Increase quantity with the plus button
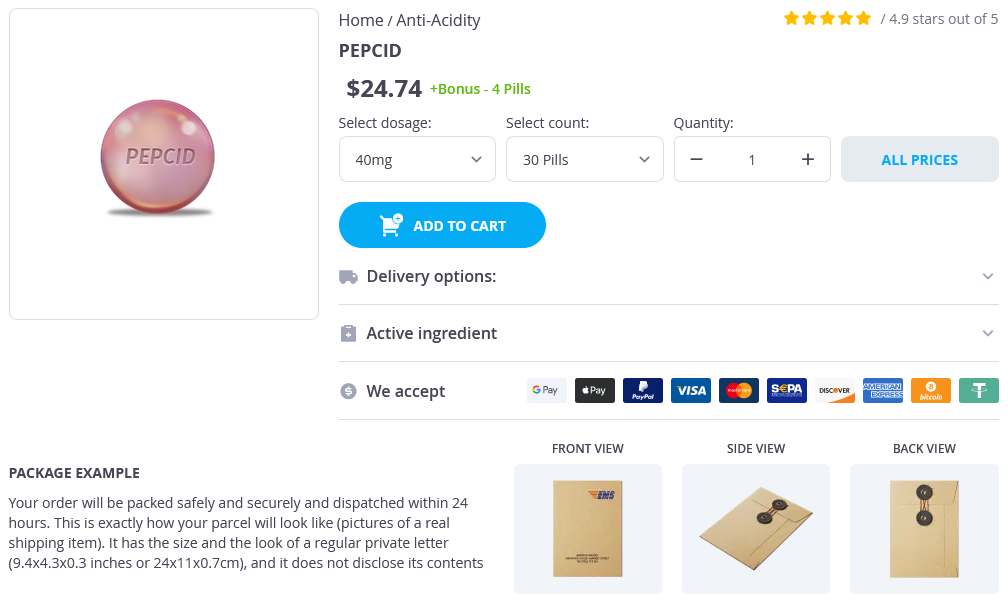 click(808, 160)
